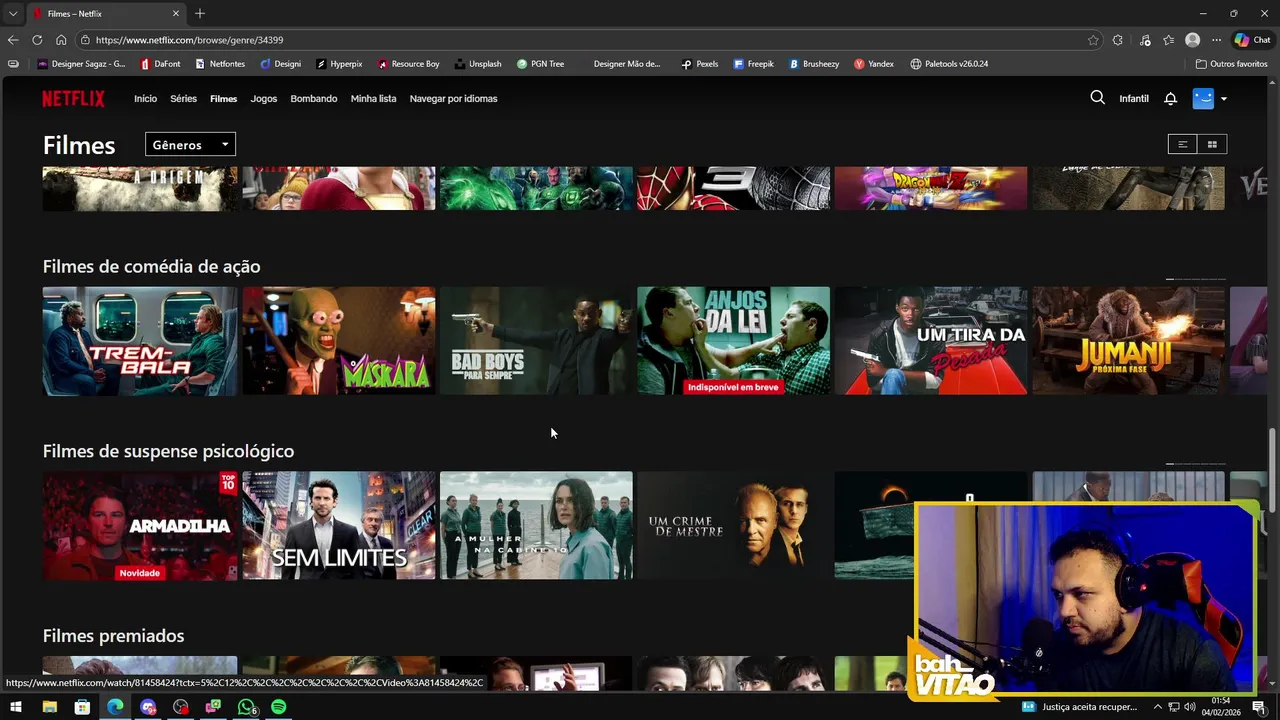
Task: Open the Trem-Bala movie thumbnail
Action: 140,341
